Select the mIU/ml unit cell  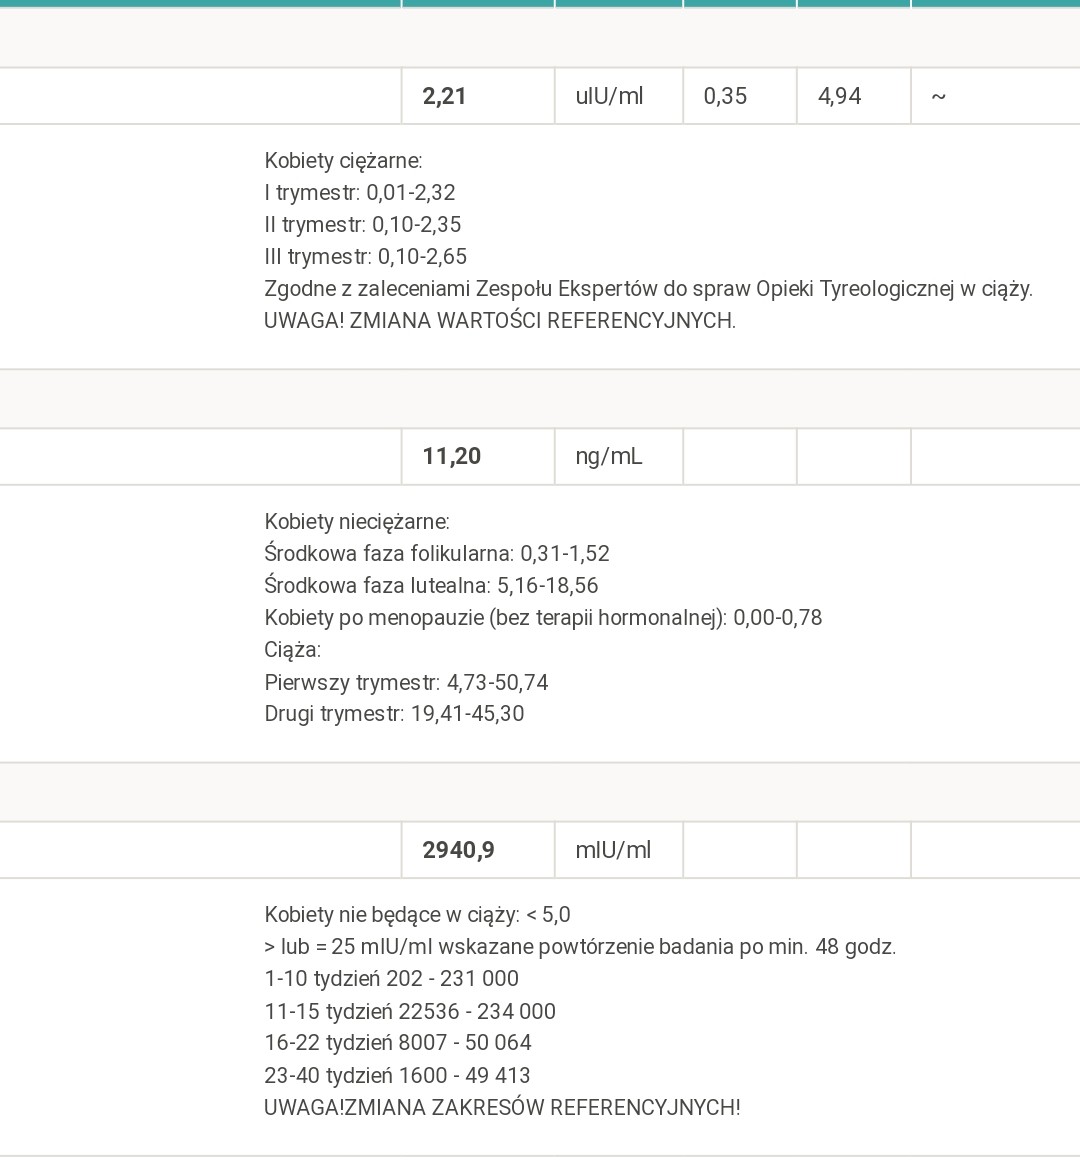[613, 850]
